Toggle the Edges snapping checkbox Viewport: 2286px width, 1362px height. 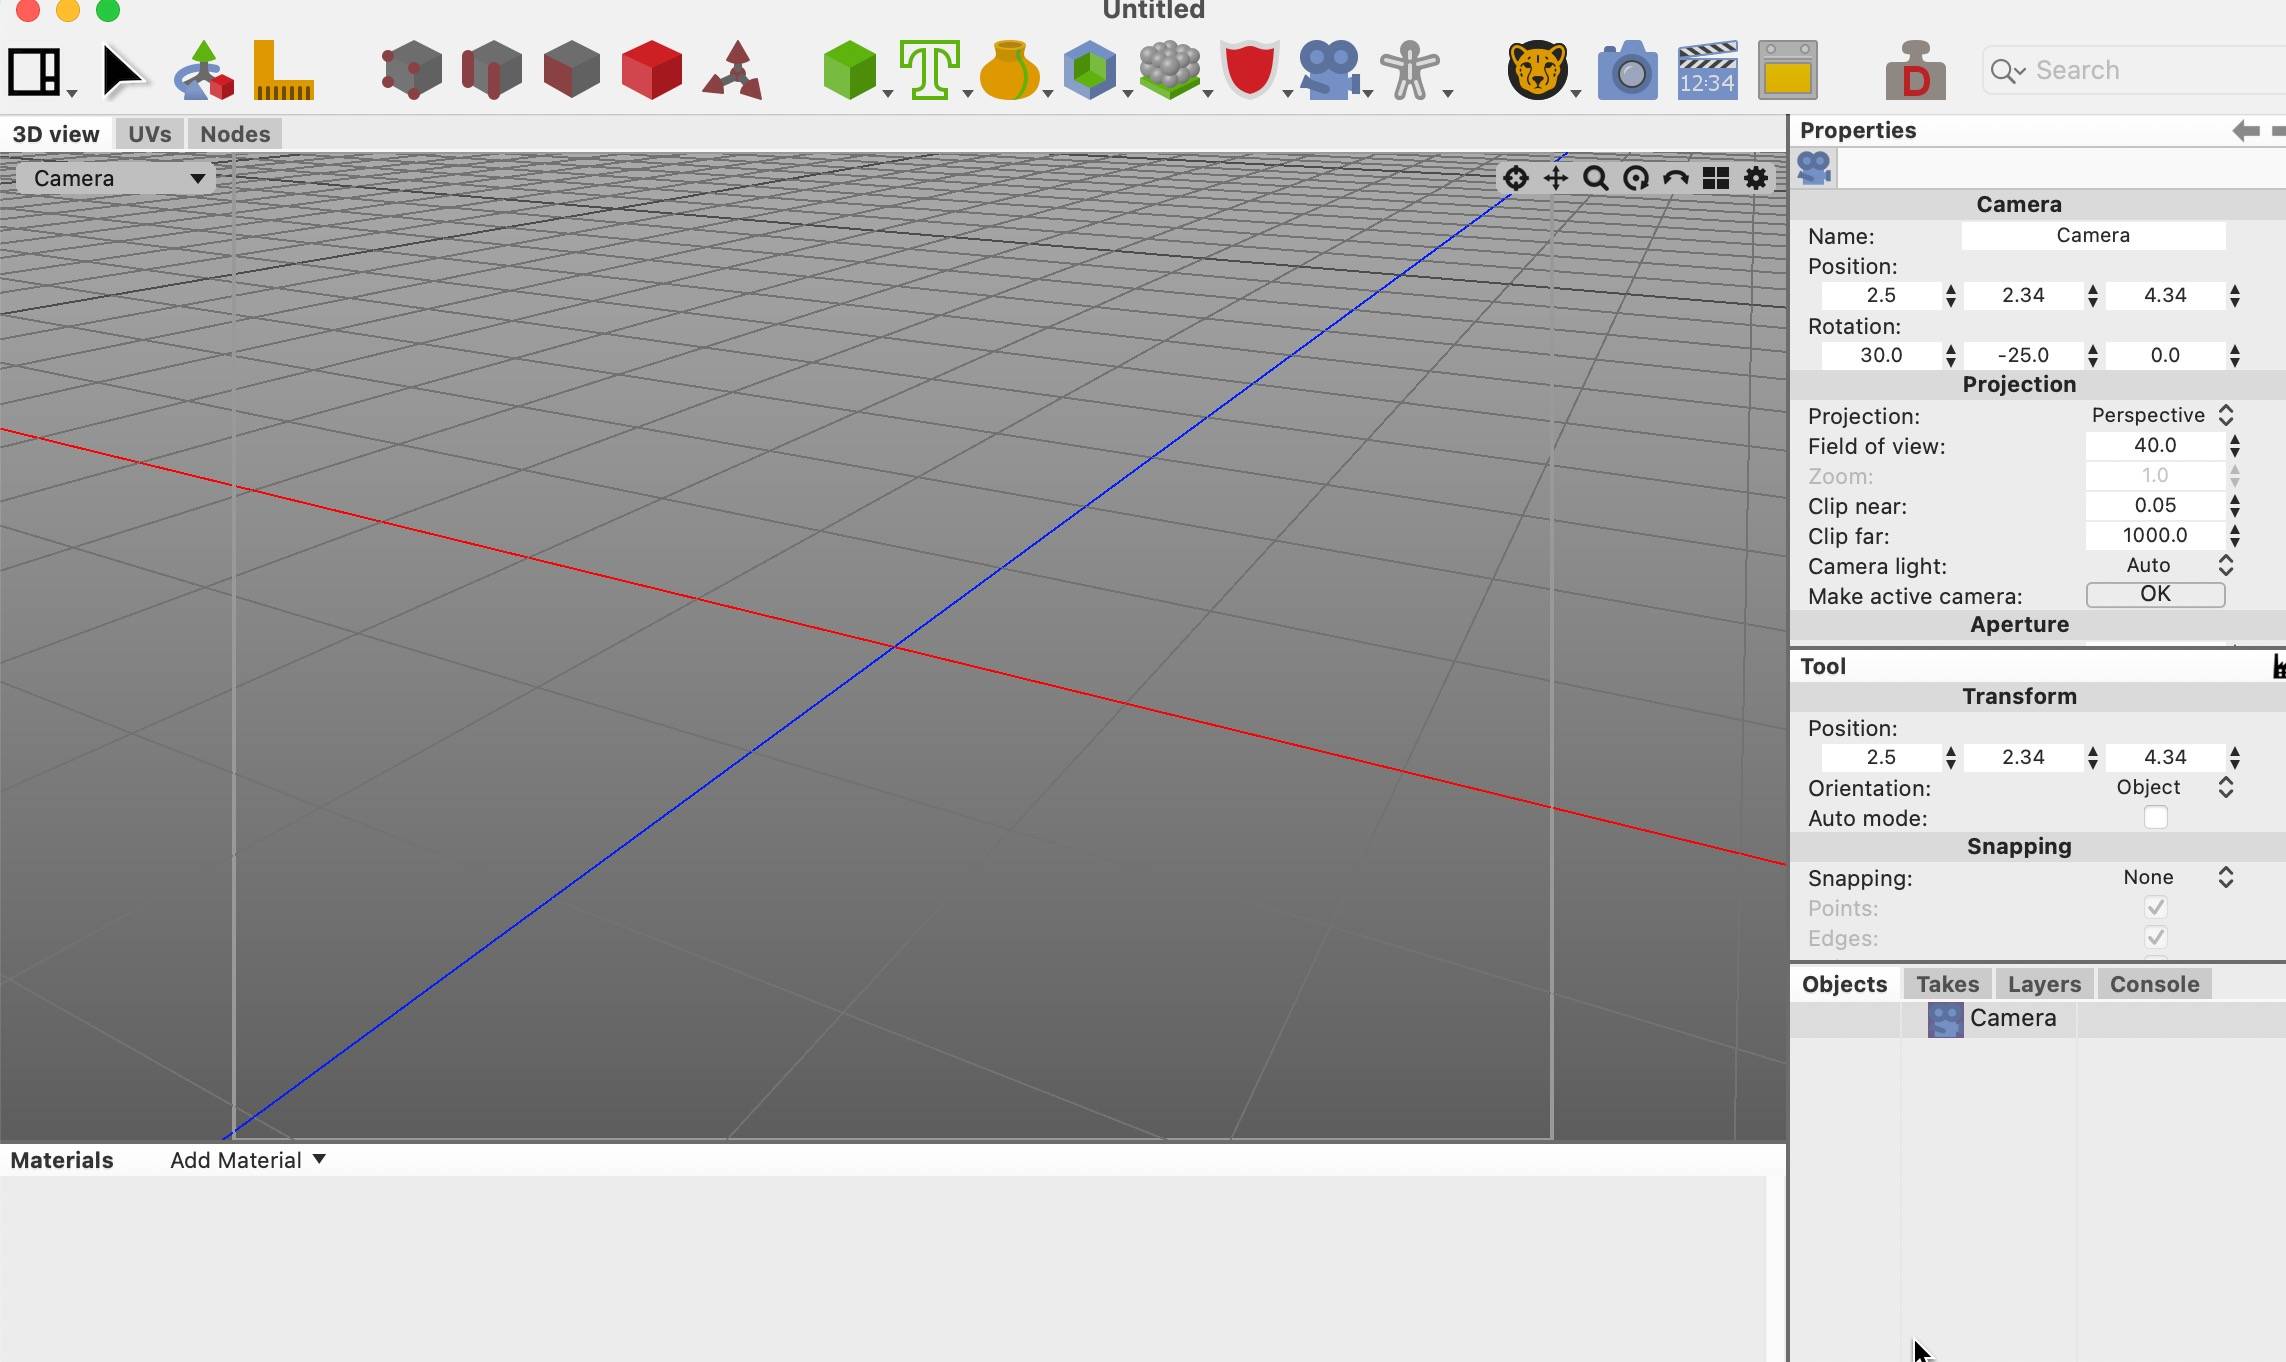(2155, 938)
